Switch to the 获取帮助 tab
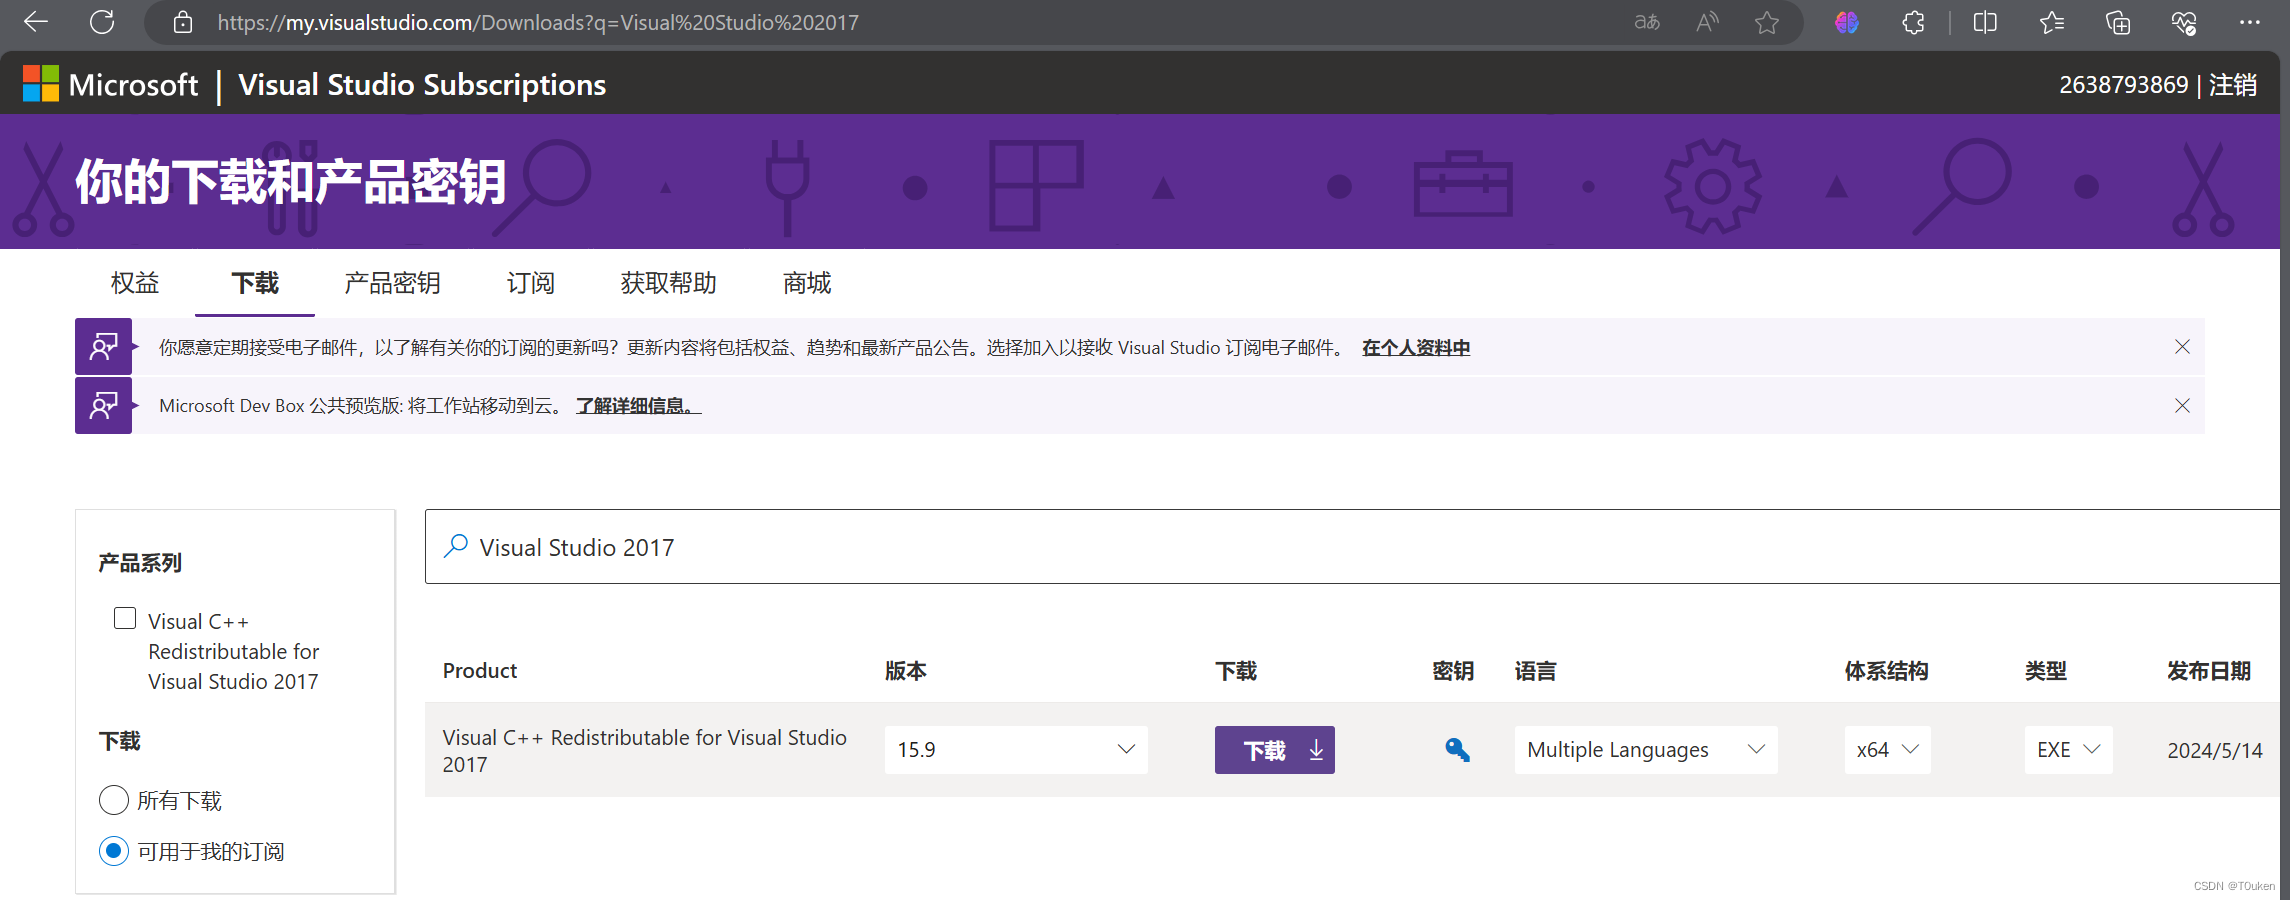Image resolution: width=2290 pixels, height=900 pixels. pos(668,283)
